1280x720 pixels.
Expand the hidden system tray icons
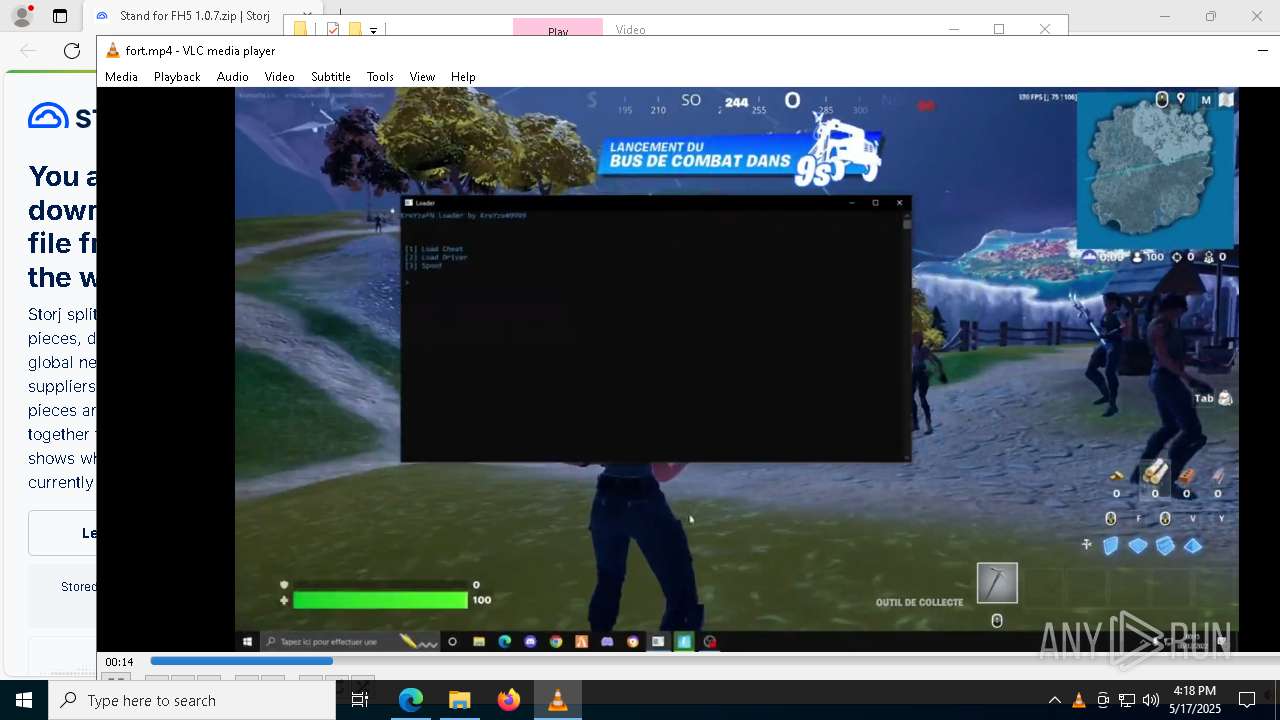pos(1054,700)
